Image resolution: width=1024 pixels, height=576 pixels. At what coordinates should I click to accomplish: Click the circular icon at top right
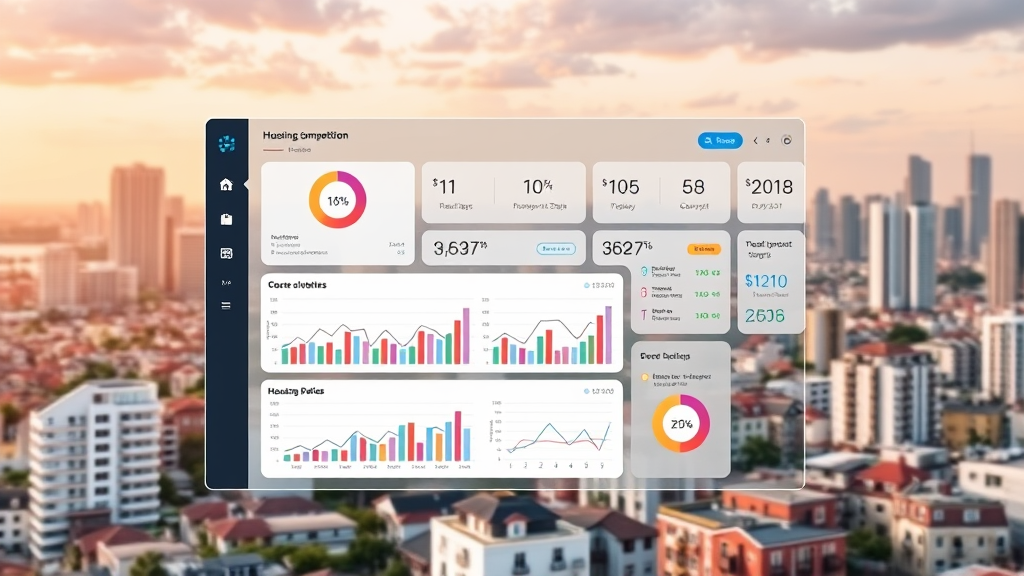[x=786, y=141]
